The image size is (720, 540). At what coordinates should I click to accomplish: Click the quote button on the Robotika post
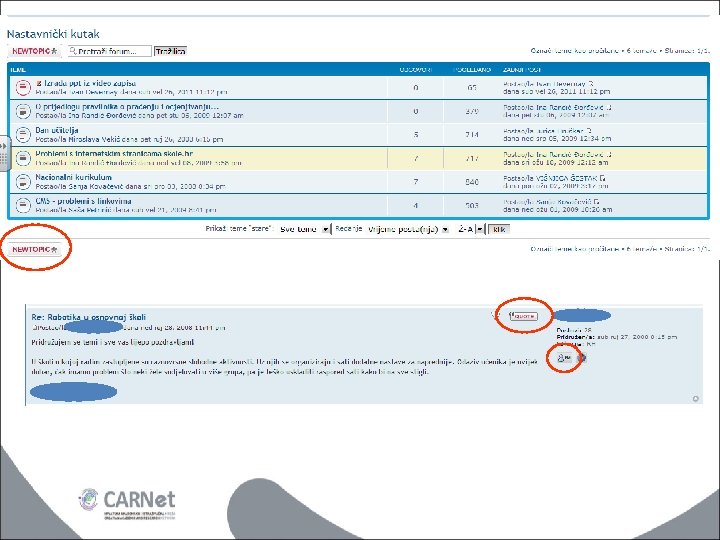523,316
